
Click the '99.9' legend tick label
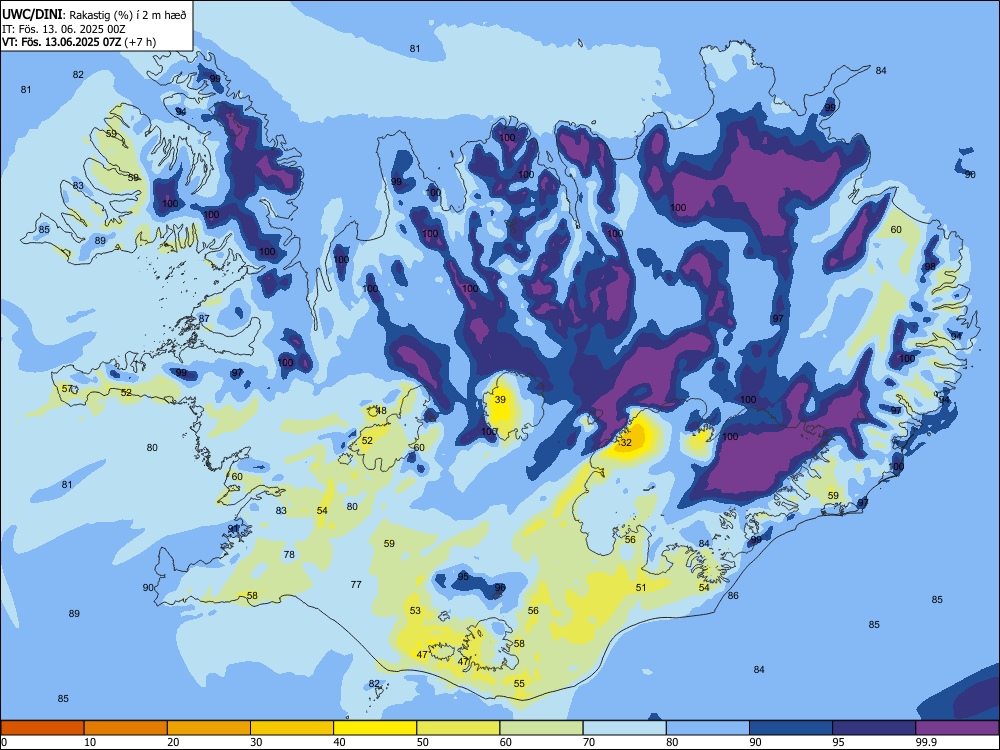[x=925, y=742]
